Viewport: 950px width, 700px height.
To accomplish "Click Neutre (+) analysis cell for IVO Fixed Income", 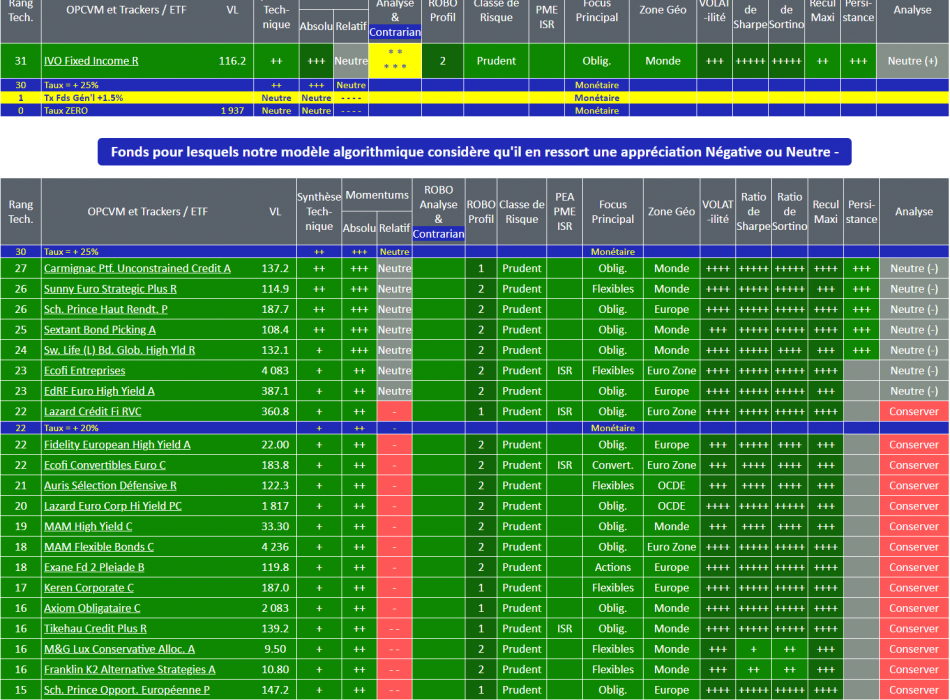I will tap(912, 61).
